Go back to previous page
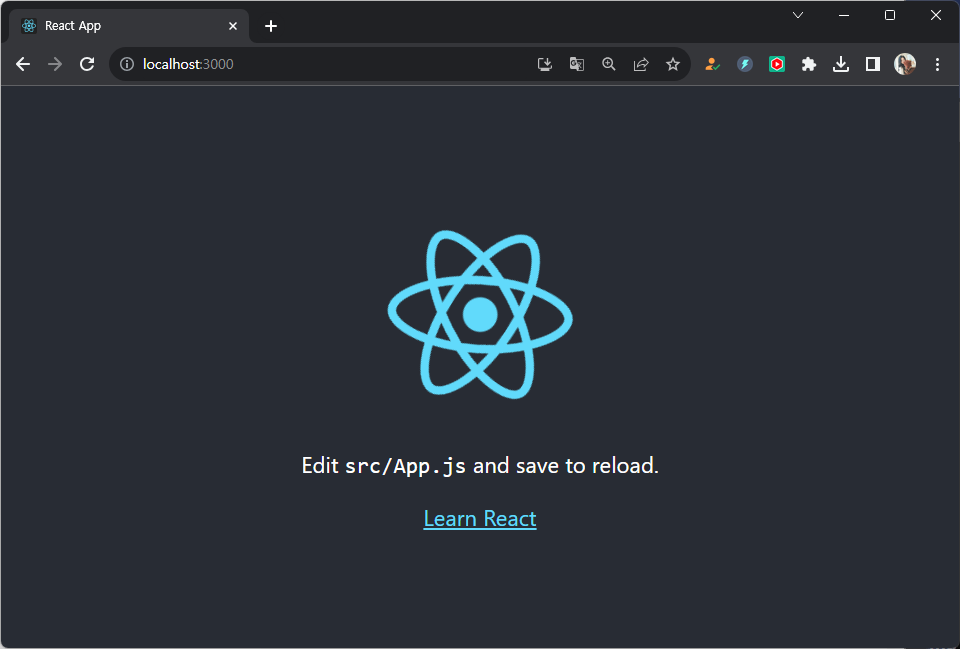This screenshot has height=649, width=960. (x=23, y=64)
